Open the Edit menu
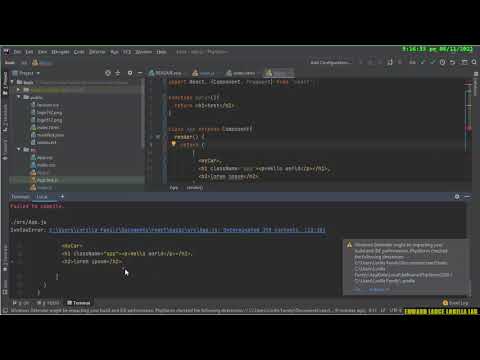Screen dimensions: 480x360 tap(29, 52)
